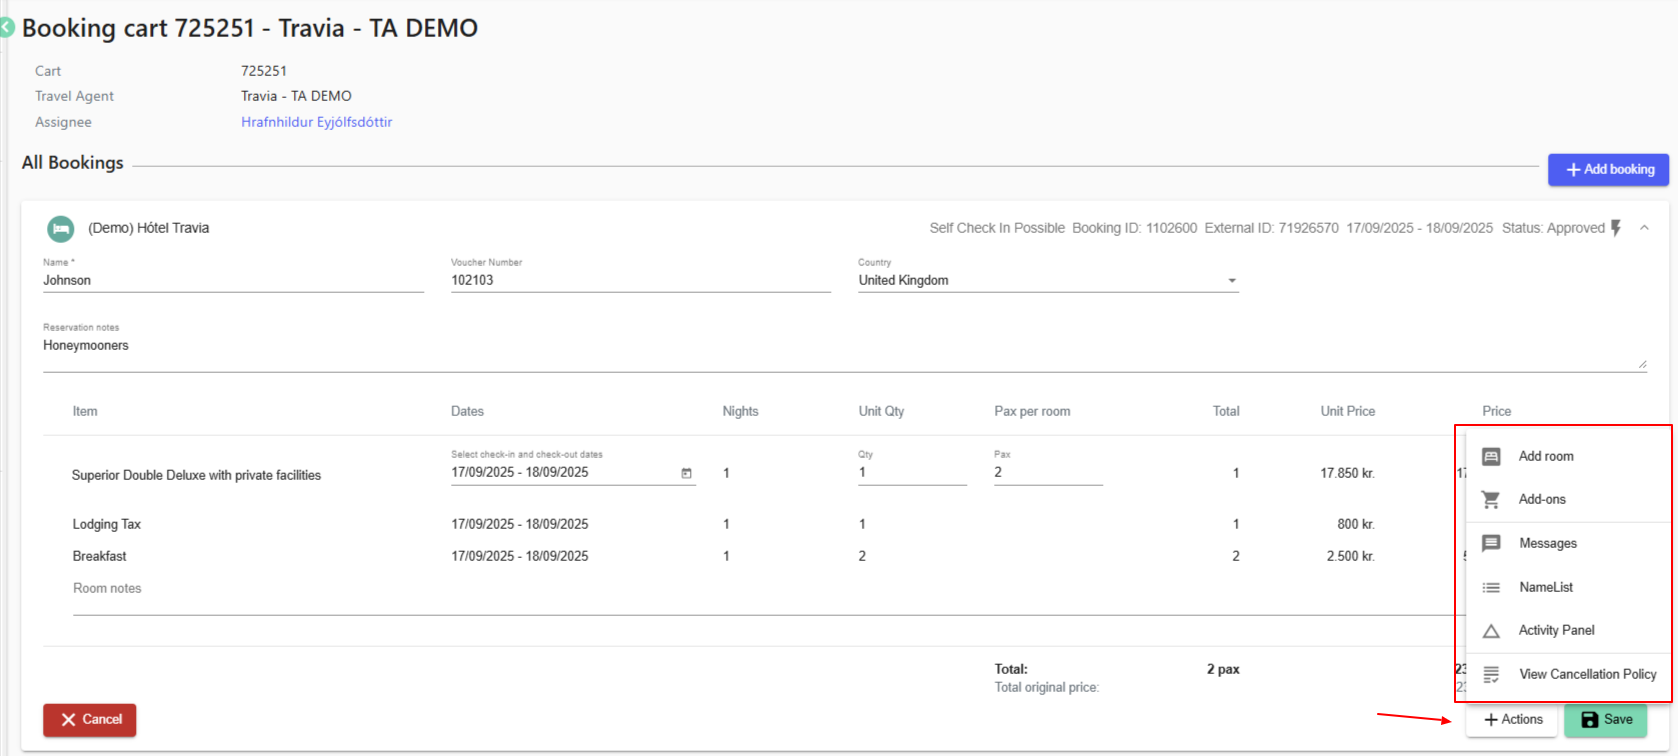1678x756 pixels.
Task: Click the All Bookings section heading
Action: (x=73, y=162)
